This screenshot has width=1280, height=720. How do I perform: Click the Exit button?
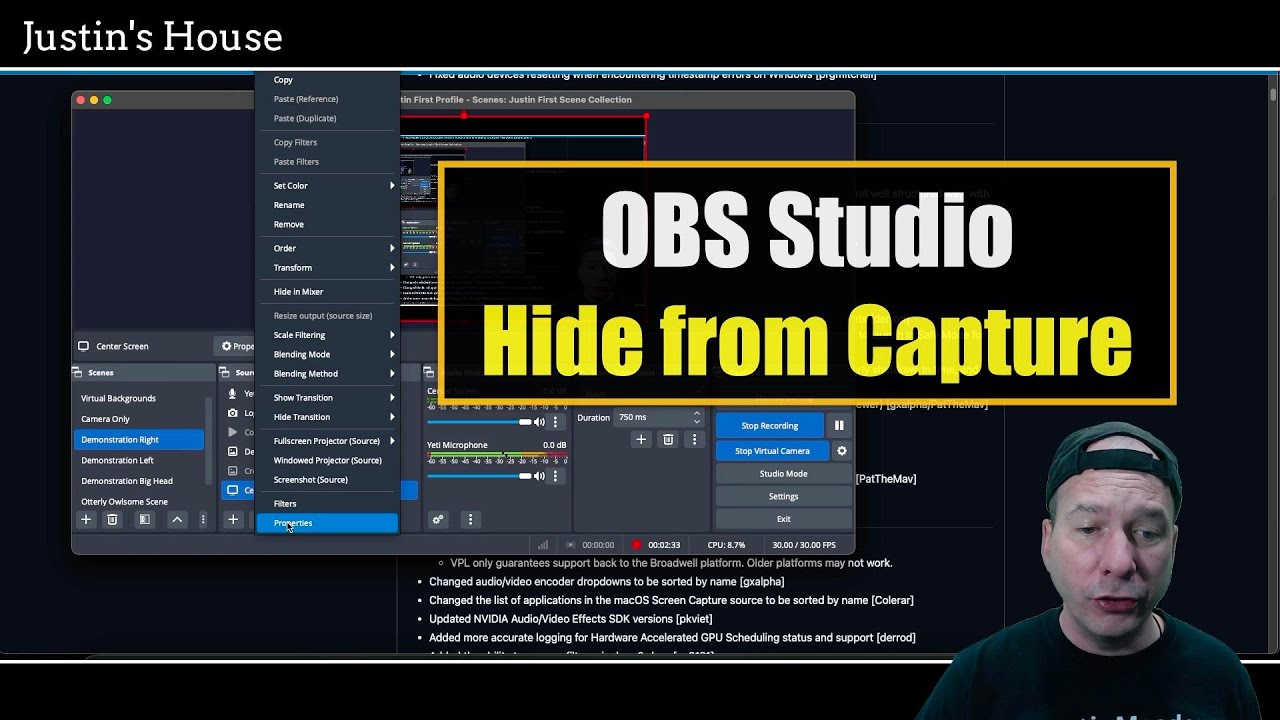(783, 519)
